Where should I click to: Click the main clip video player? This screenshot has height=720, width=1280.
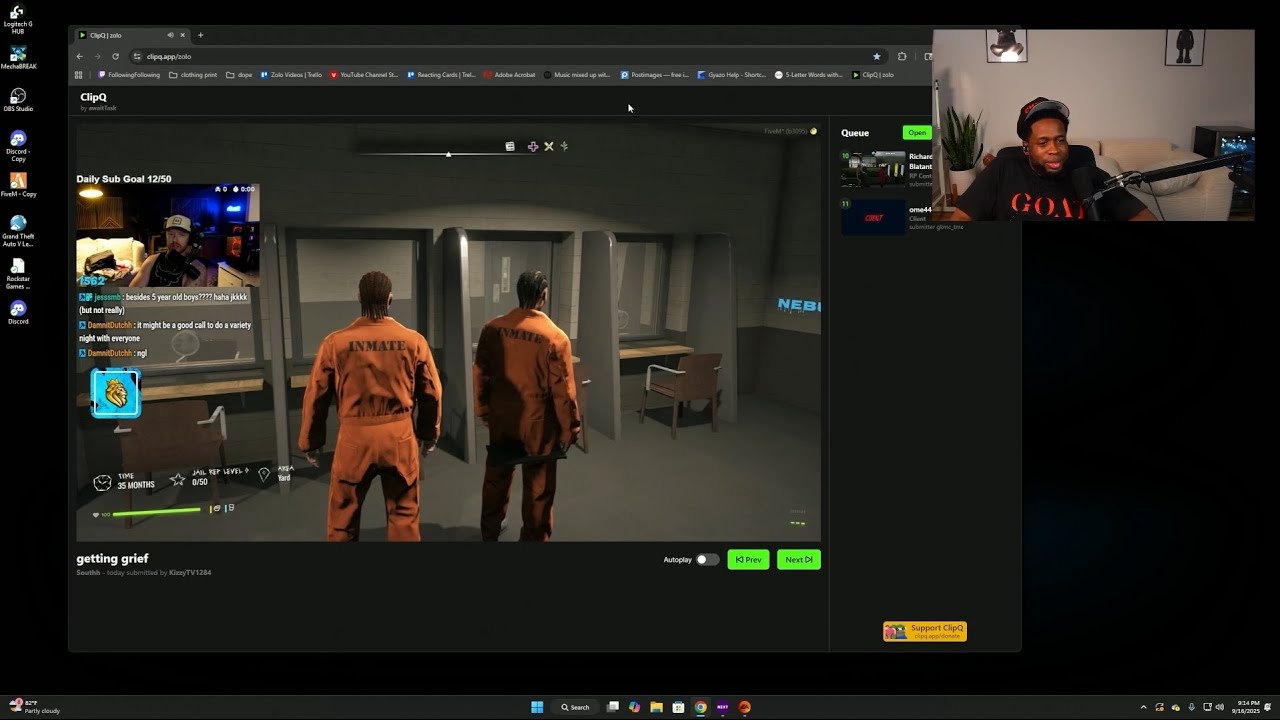[448, 332]
